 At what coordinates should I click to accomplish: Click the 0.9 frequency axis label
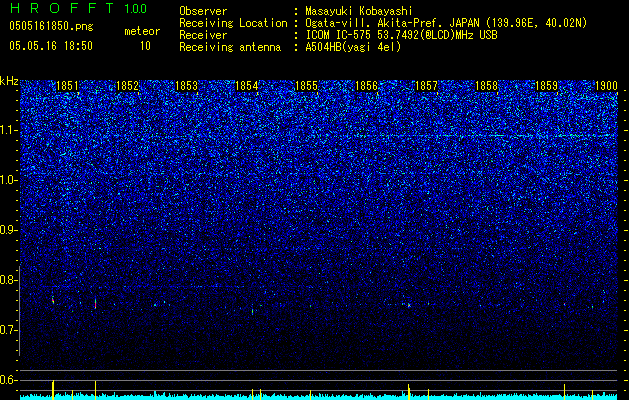click(9, 230)
